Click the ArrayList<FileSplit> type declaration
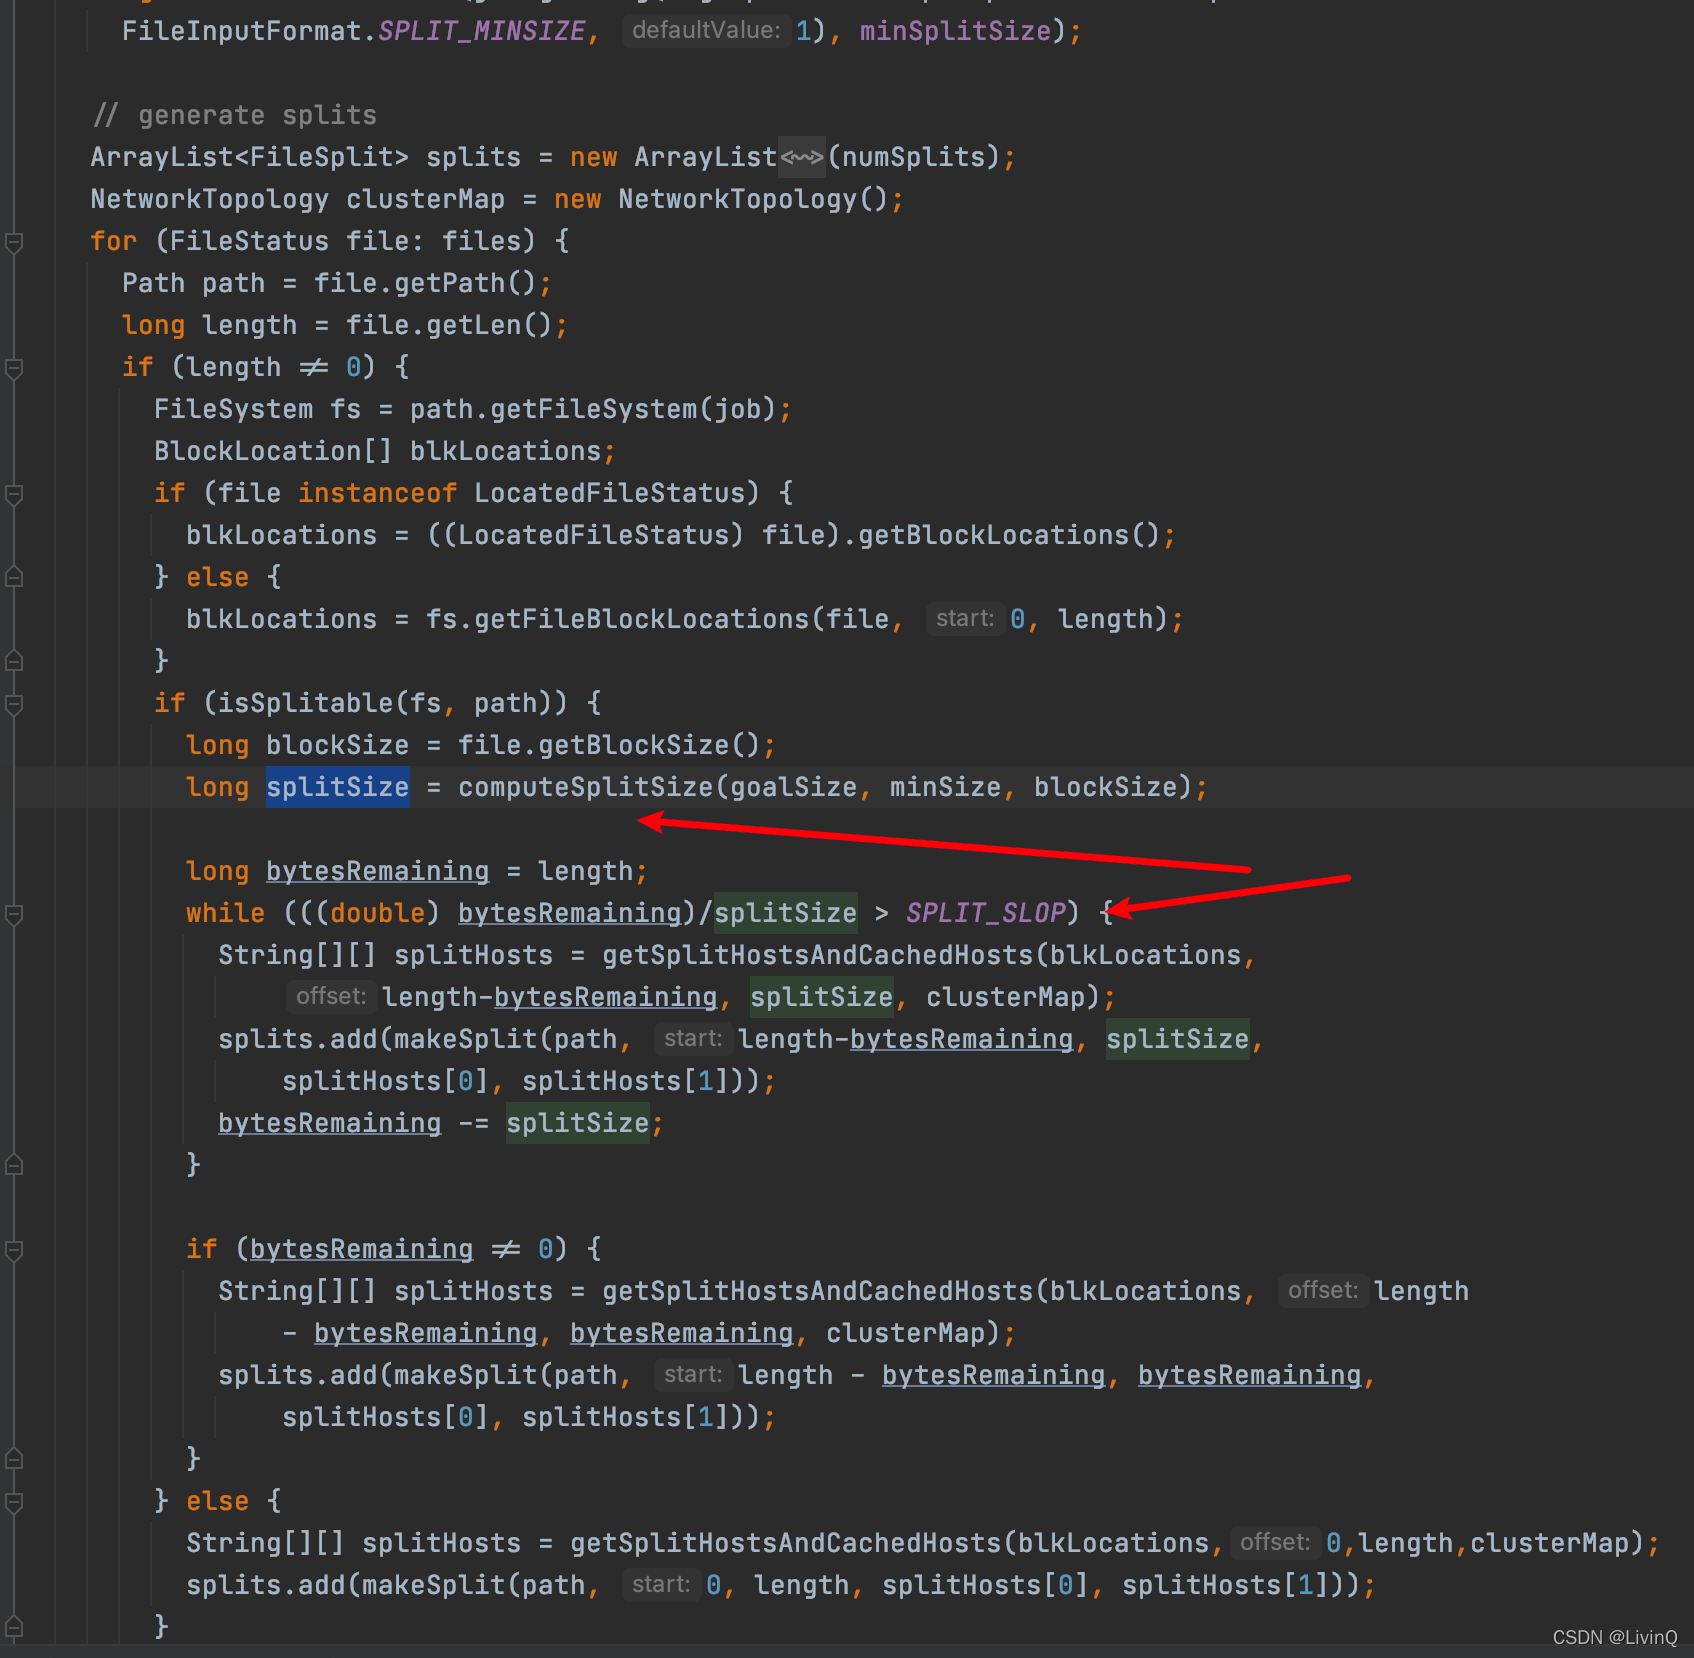1694x1658 pixels. (x=249, y=157)
